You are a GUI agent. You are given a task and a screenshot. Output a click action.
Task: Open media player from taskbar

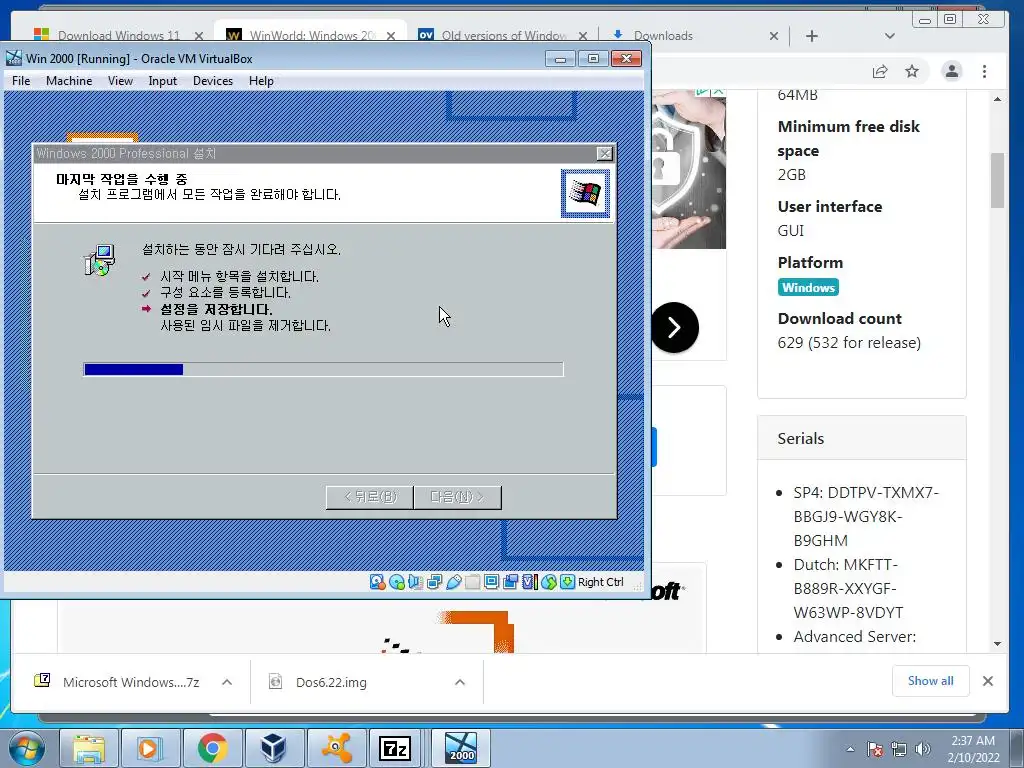(150, 748)
